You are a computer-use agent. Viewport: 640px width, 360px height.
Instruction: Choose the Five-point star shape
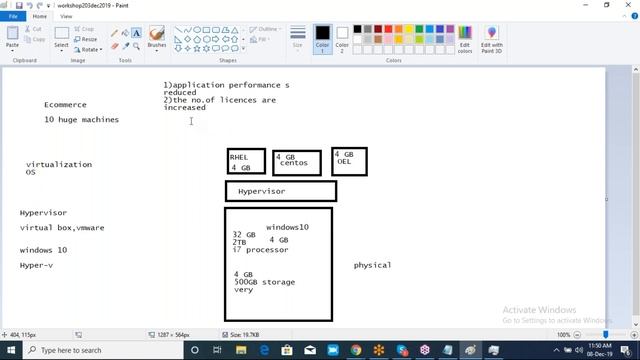pyautogui.click(x=197, y=49)
